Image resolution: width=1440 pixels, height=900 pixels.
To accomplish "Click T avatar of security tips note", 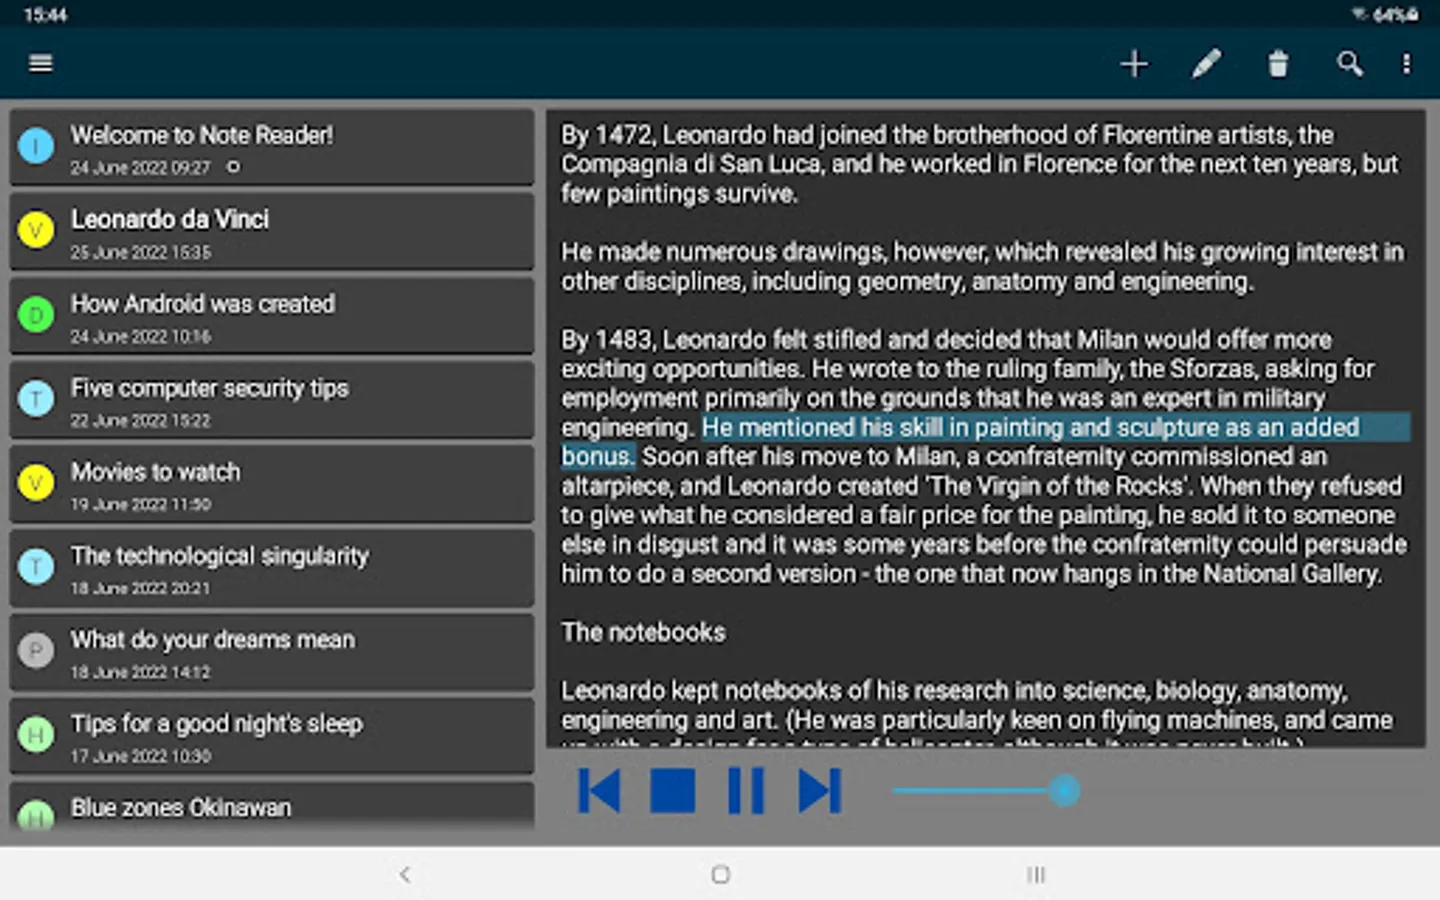I will 36,399.
